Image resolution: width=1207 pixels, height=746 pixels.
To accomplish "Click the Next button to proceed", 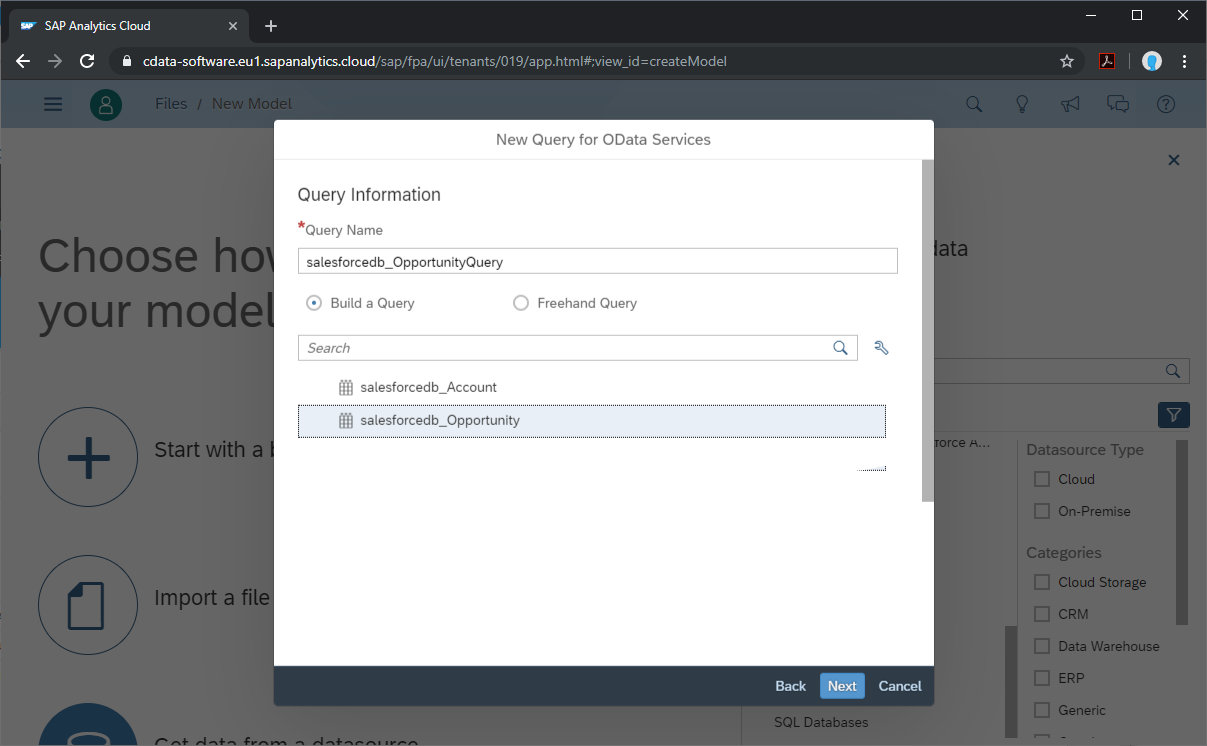I will click(841, 686).
